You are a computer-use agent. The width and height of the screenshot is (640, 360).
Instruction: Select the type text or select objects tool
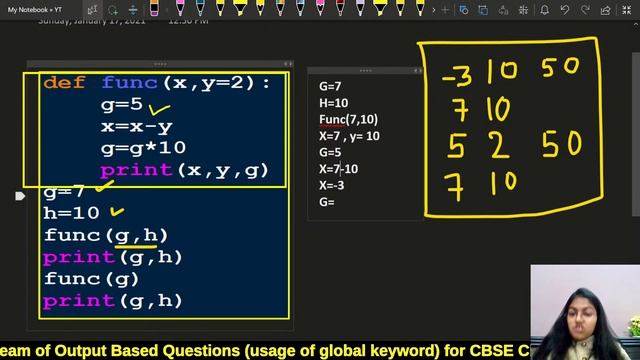(93, 9)
